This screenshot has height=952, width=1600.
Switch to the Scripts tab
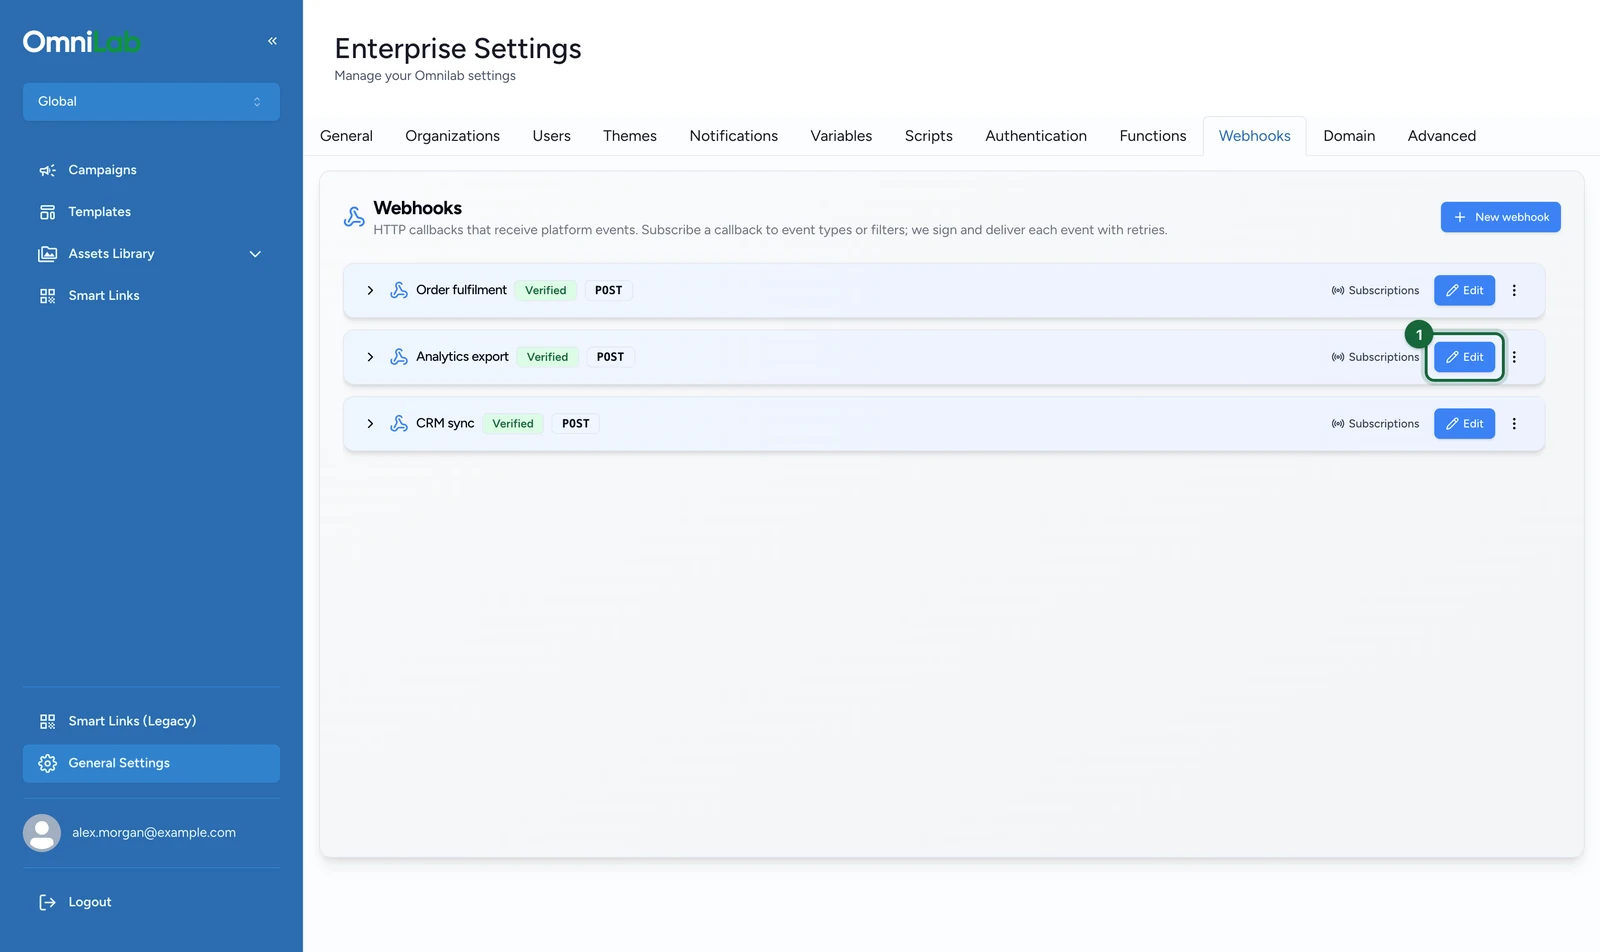tap(929, 136)
